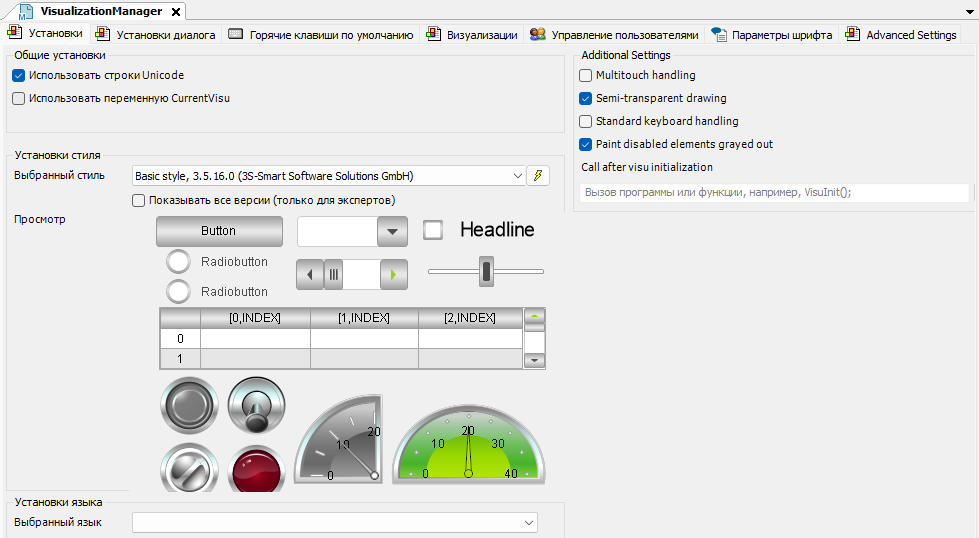Click the rotary switch preview element
This screenshot has width=979, height=538.
pyautogui.click(x=256, y=404)
